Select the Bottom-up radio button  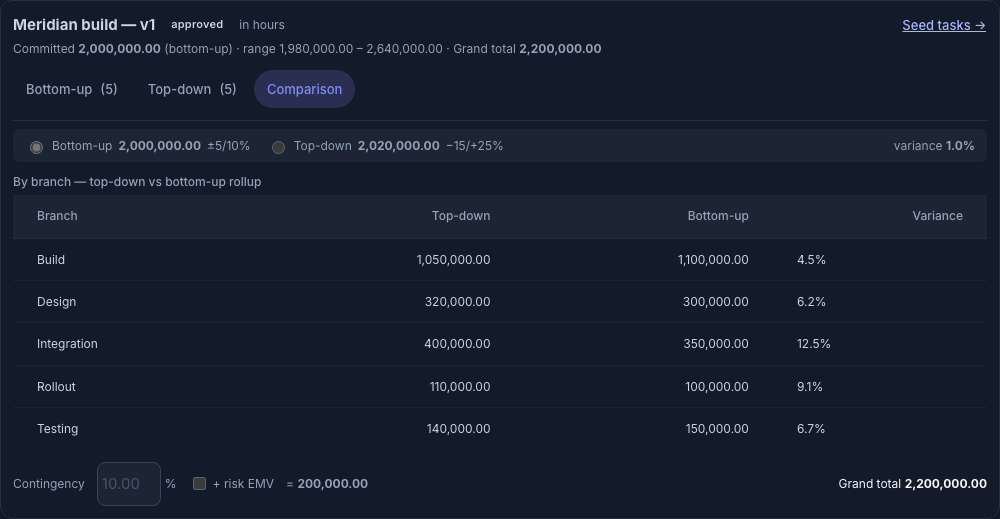pos(36,147)
